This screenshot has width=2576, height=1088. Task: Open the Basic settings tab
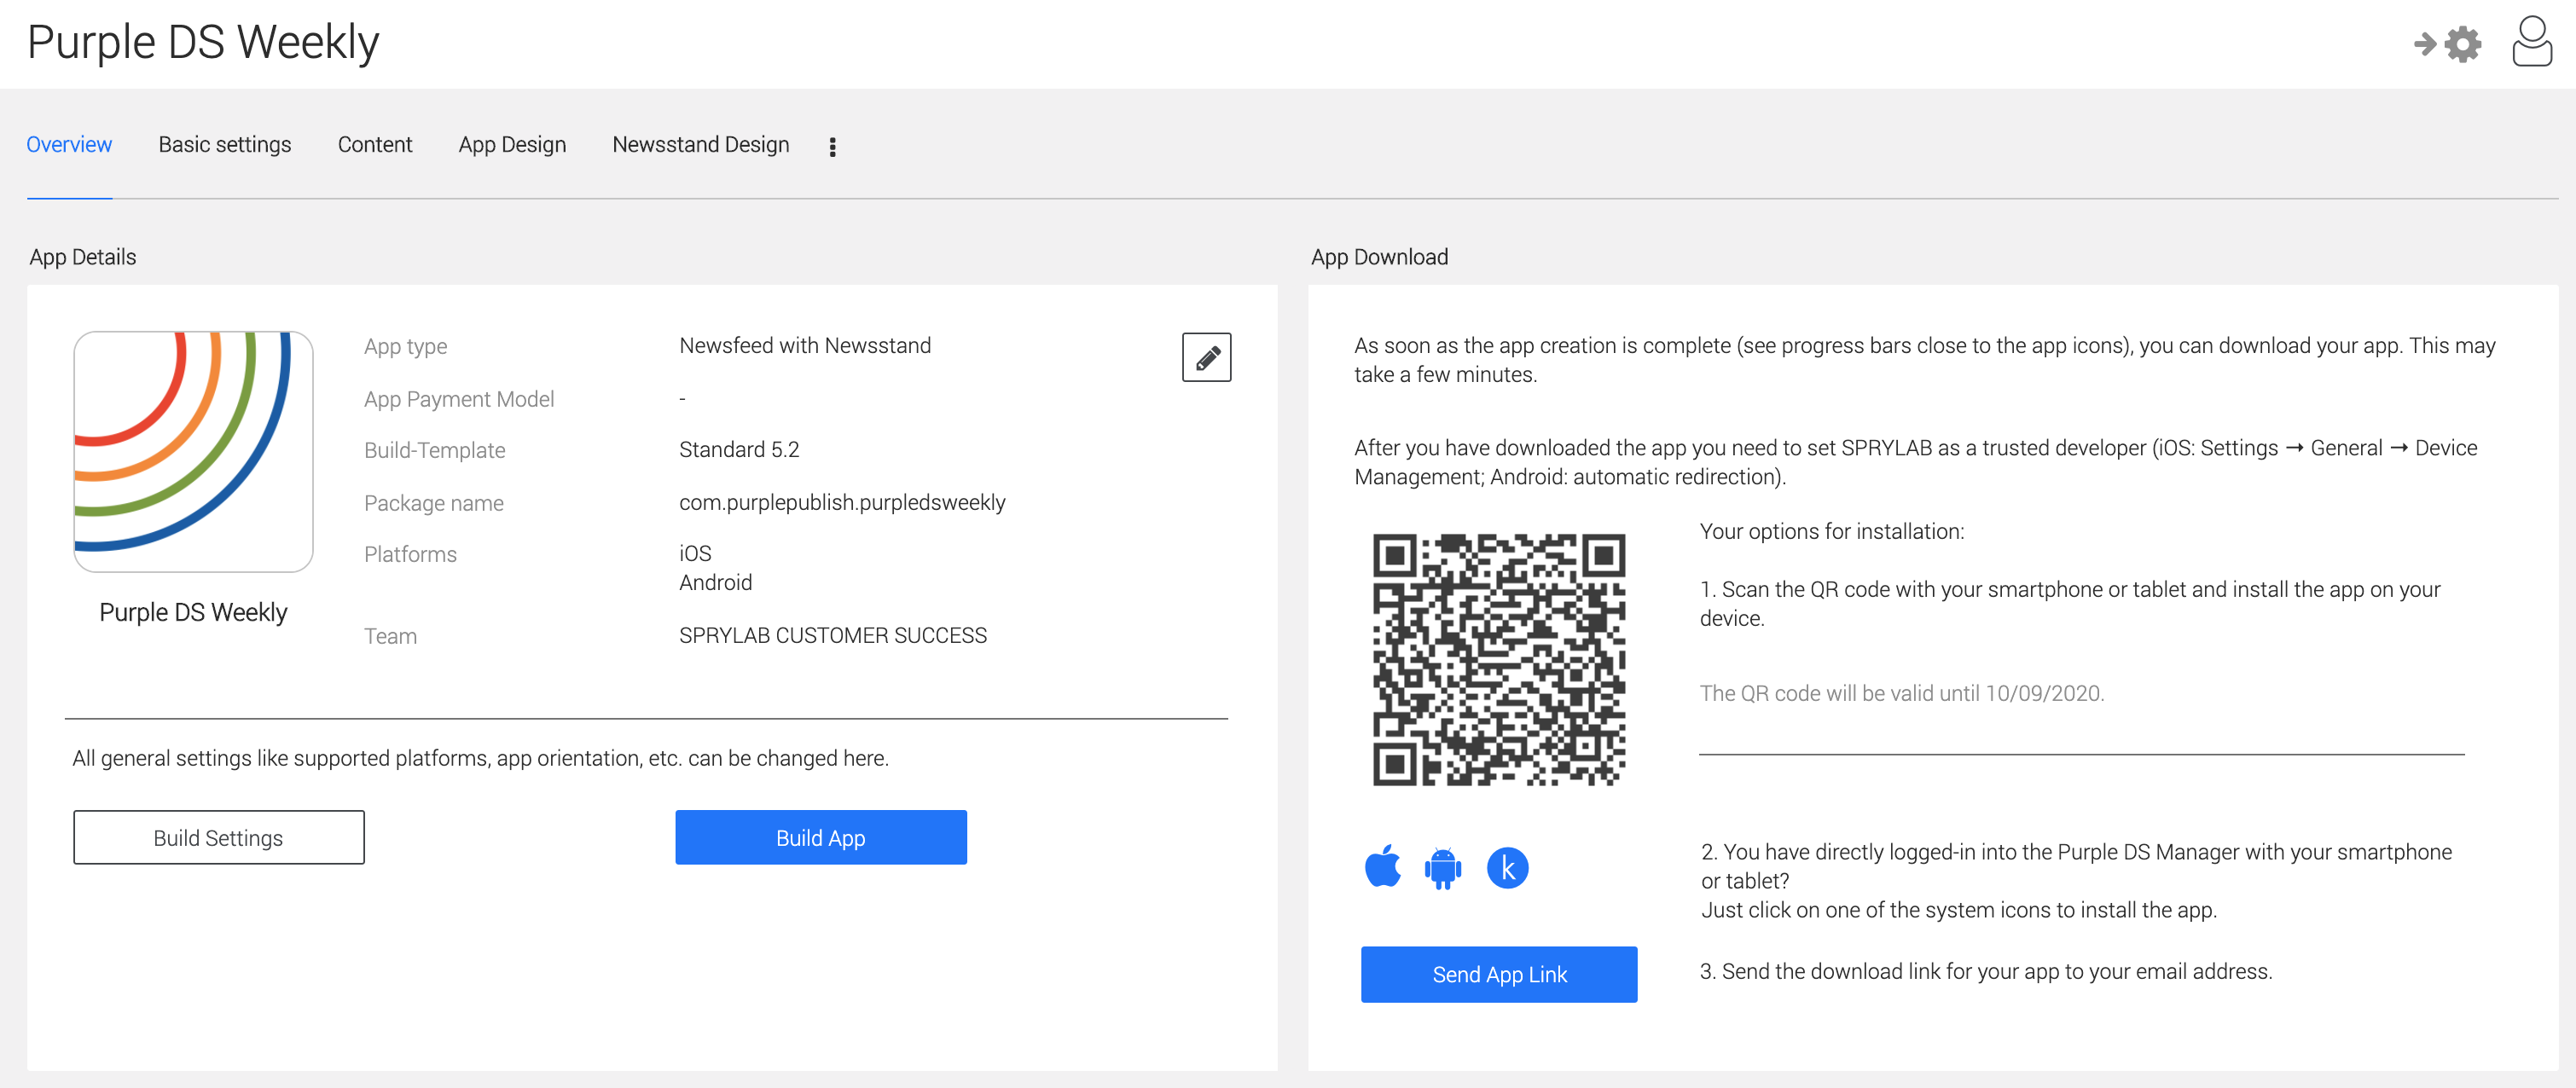(224, 145)
